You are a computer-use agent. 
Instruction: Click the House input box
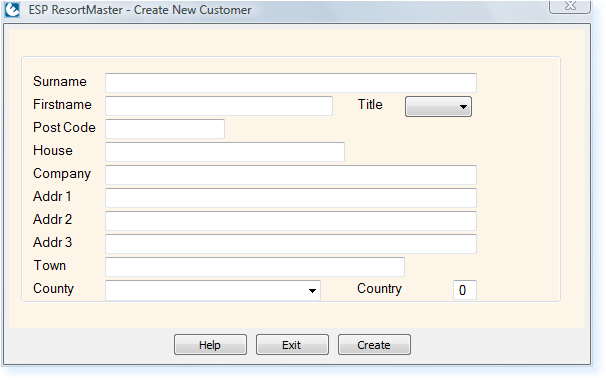(x=225, y=152)
